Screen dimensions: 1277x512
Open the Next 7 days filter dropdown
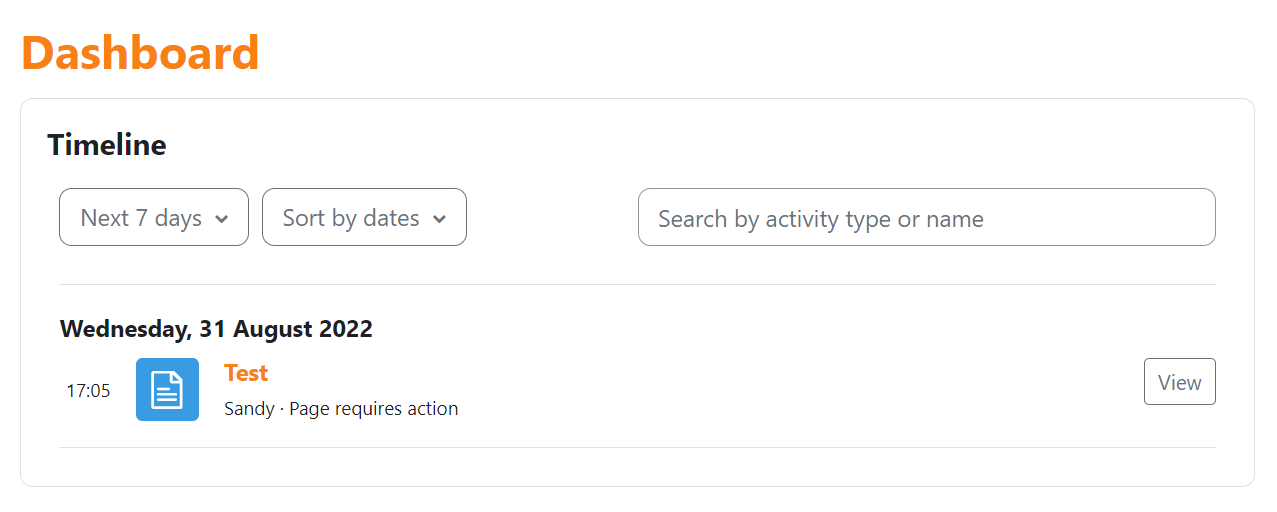tap(154, 217)
